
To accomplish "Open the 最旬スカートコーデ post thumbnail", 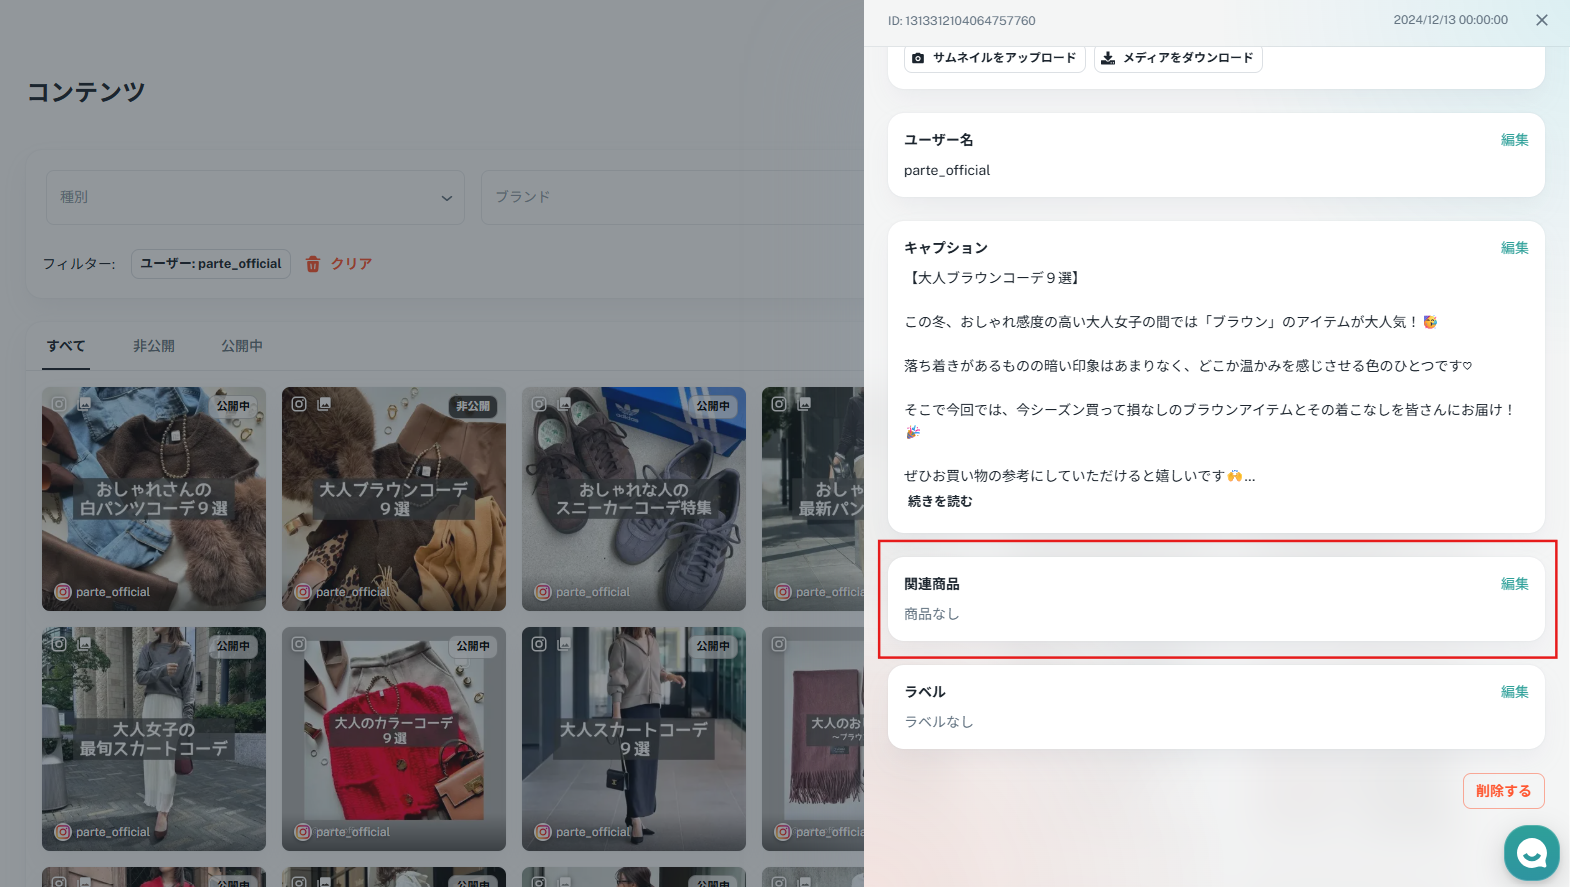I will [154, 739].
